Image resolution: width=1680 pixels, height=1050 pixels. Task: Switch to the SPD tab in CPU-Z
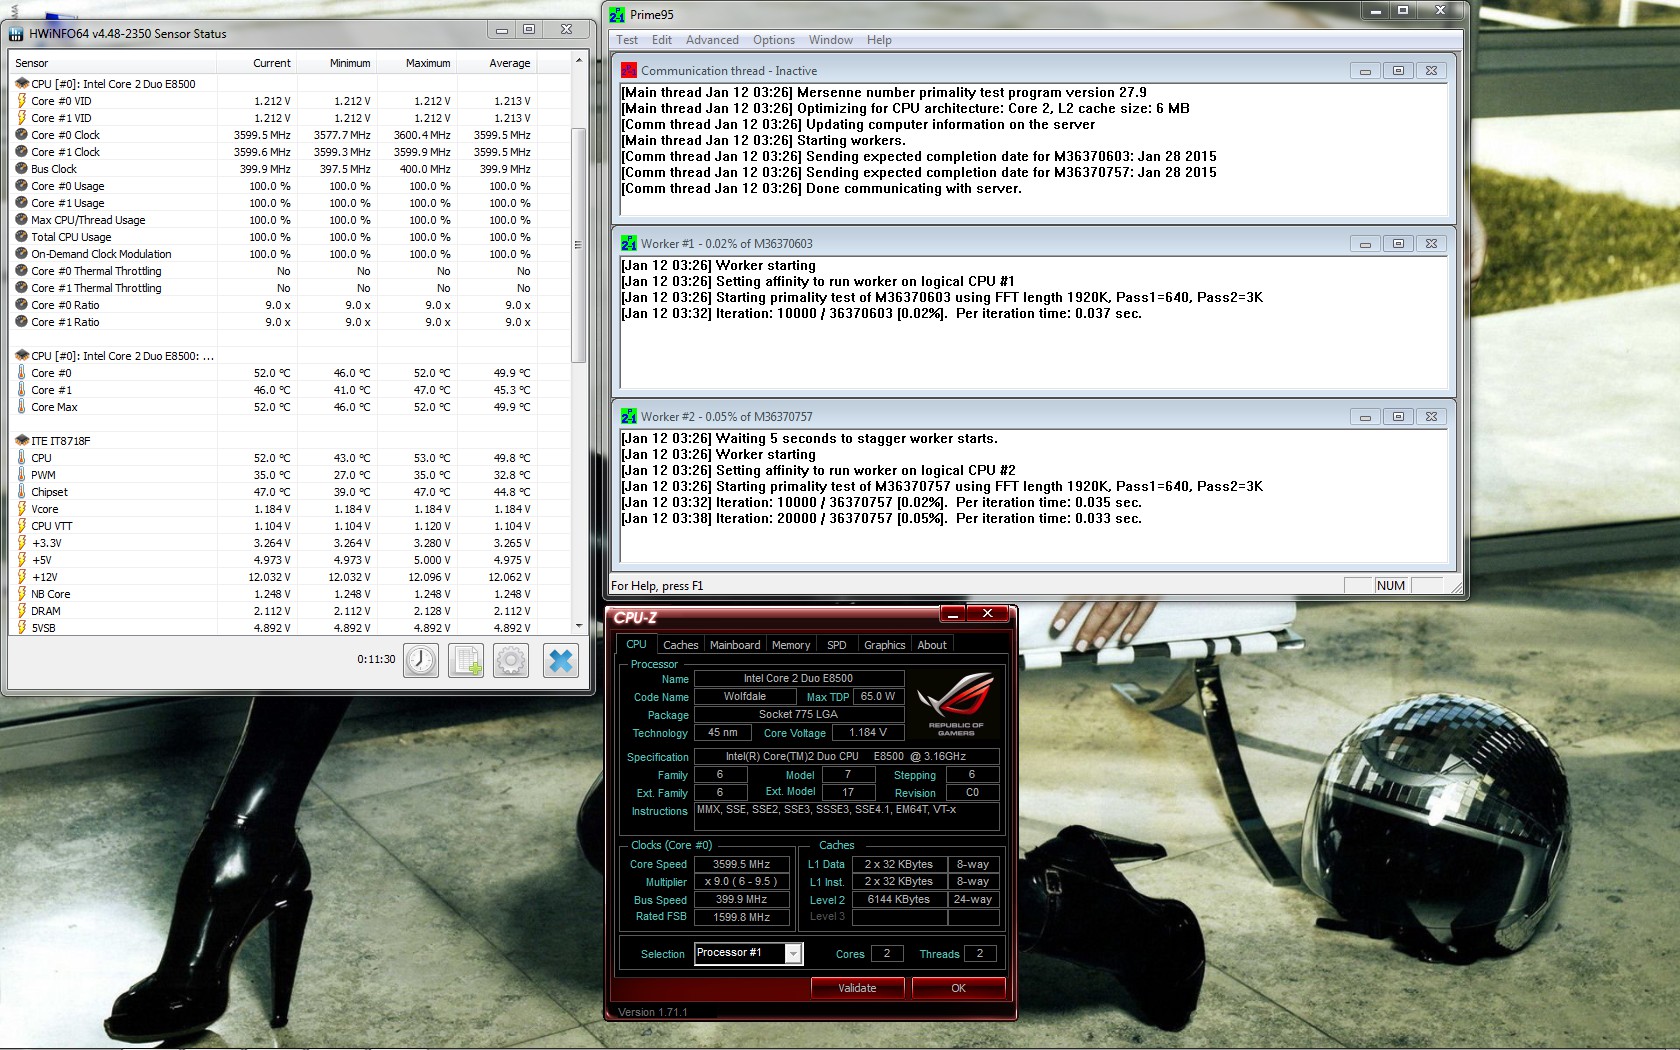(x=837, y=645)
